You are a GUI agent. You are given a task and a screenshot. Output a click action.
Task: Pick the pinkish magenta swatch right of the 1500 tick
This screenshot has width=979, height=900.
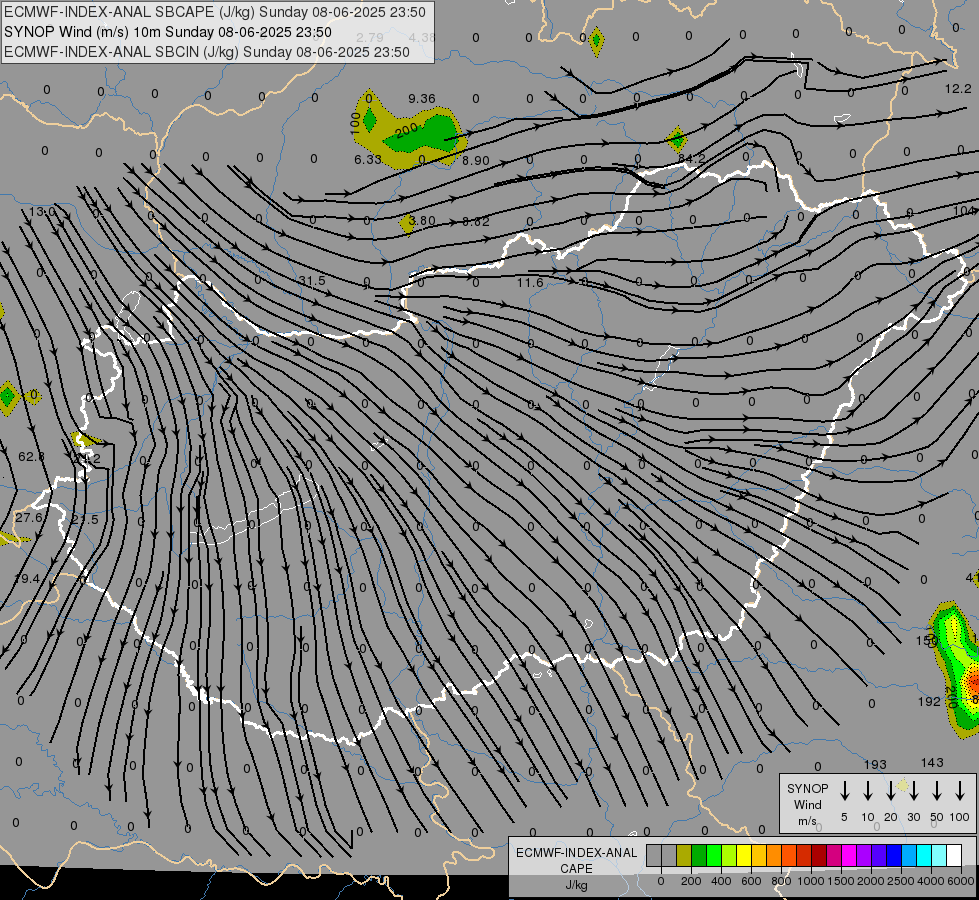tap(834, 855)
